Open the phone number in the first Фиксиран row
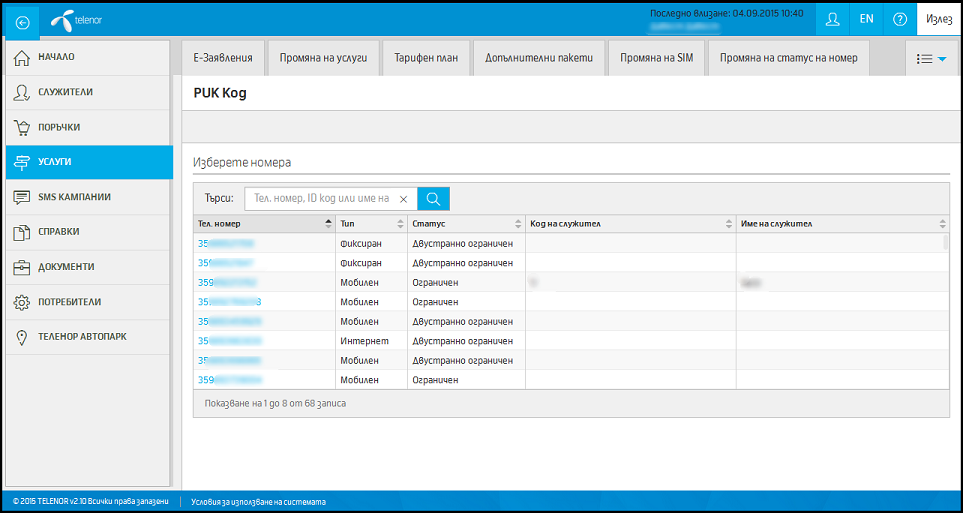The width and height of the screenshot is (963, 513). tap(226, 244)
